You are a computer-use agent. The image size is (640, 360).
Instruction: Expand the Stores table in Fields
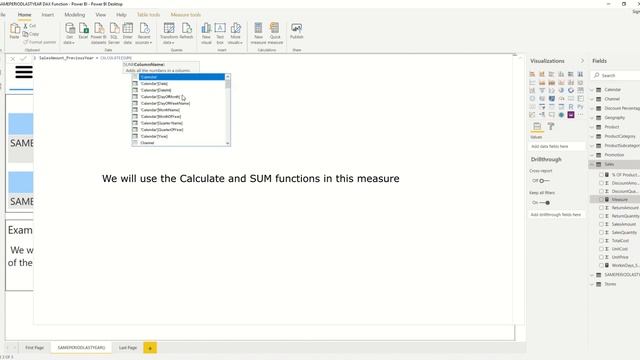592,284
